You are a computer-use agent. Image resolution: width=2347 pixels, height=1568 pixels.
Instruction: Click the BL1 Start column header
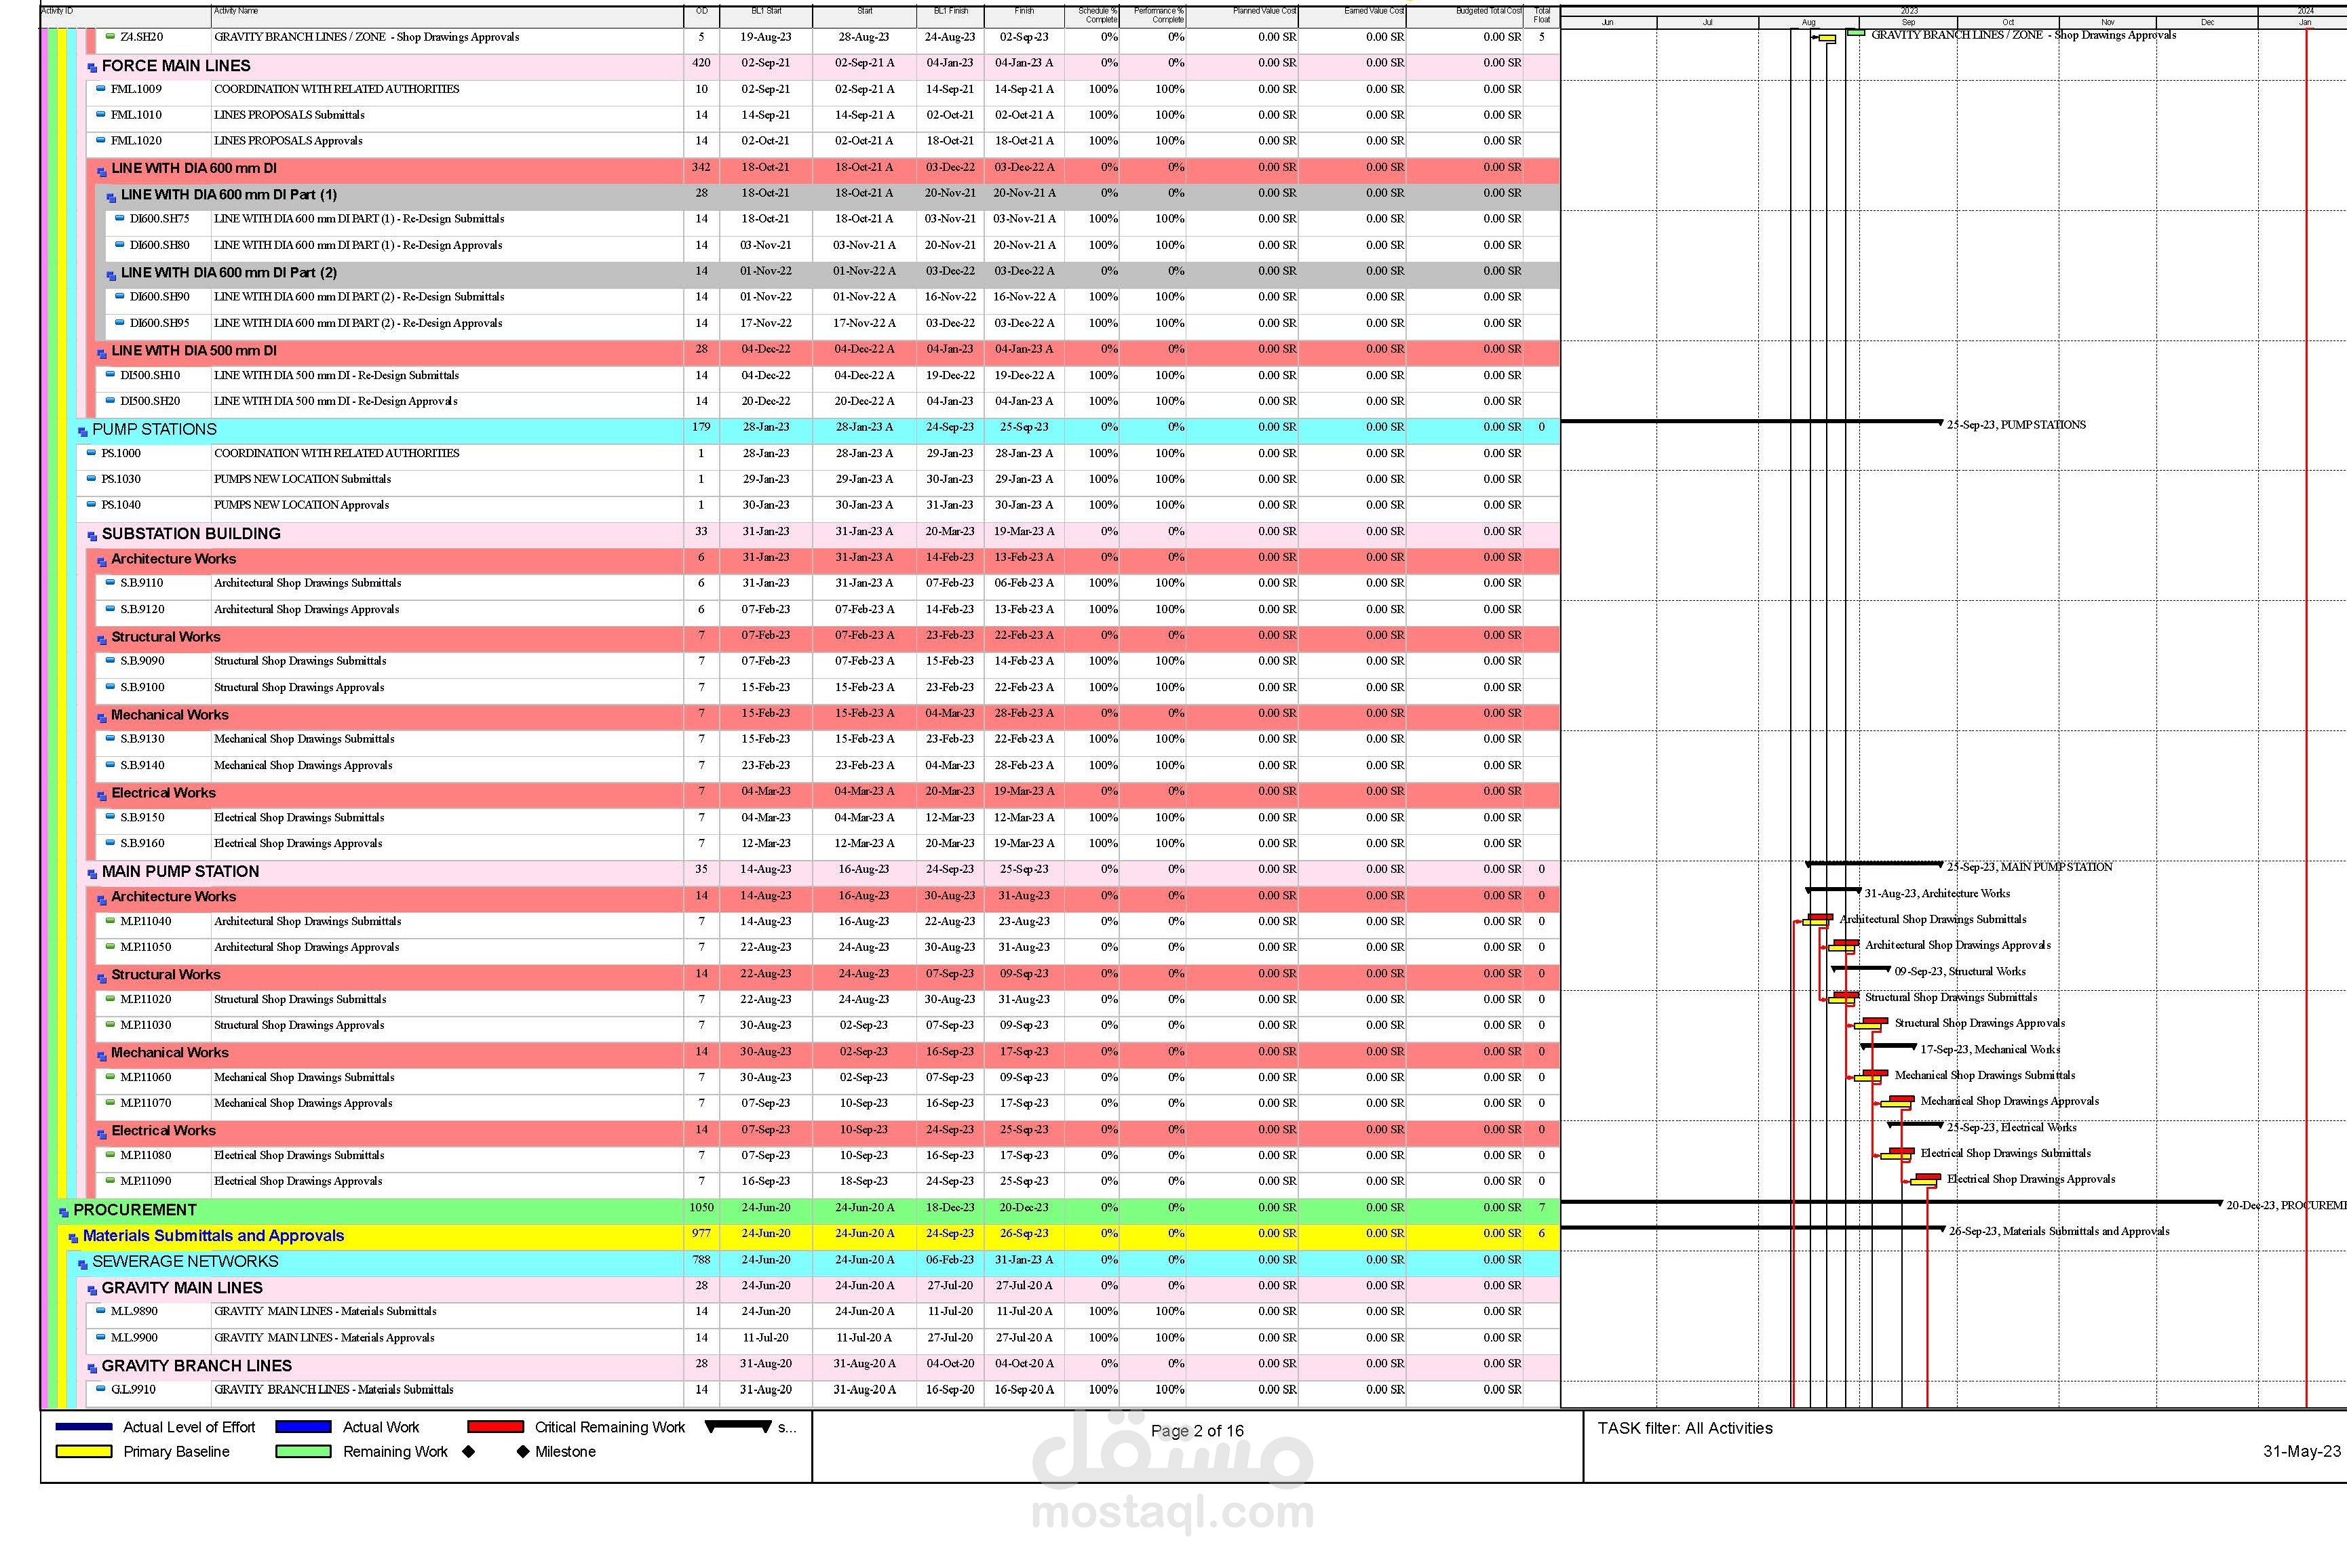pyautogui.click(x=766, y=13)
